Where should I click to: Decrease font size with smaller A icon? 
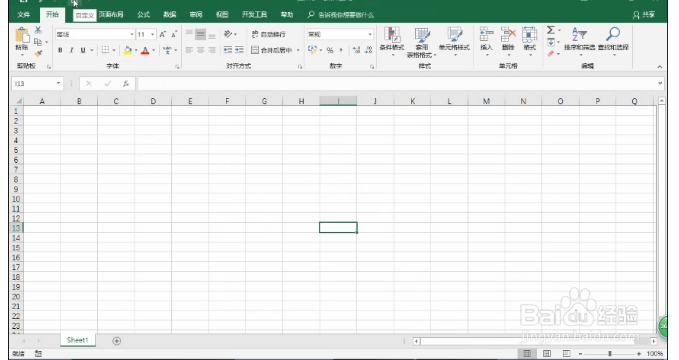pos(174,34)
